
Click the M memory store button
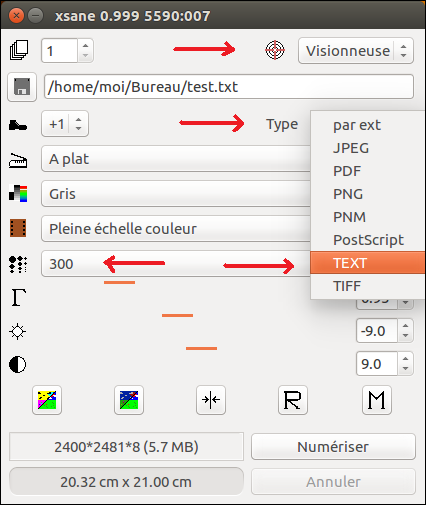377,400
